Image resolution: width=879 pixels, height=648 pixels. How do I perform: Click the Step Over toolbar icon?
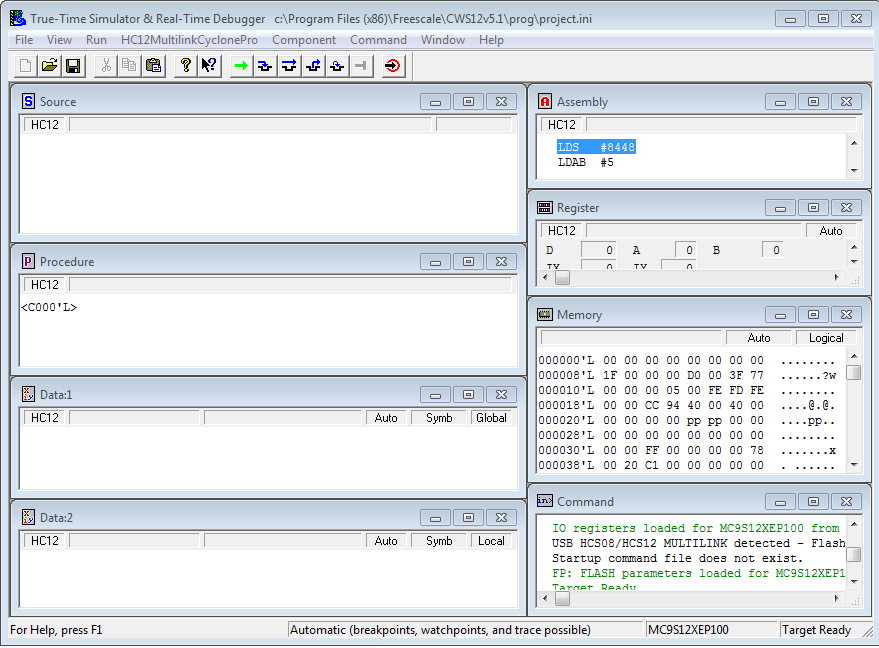pyautogui.click(x=289, y=66)
